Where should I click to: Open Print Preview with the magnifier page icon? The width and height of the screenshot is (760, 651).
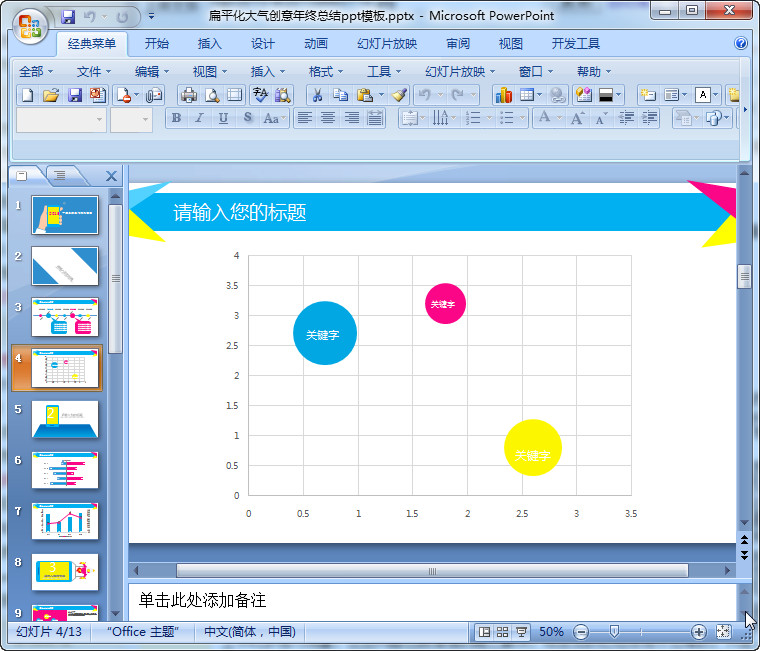tap(212, 95)
